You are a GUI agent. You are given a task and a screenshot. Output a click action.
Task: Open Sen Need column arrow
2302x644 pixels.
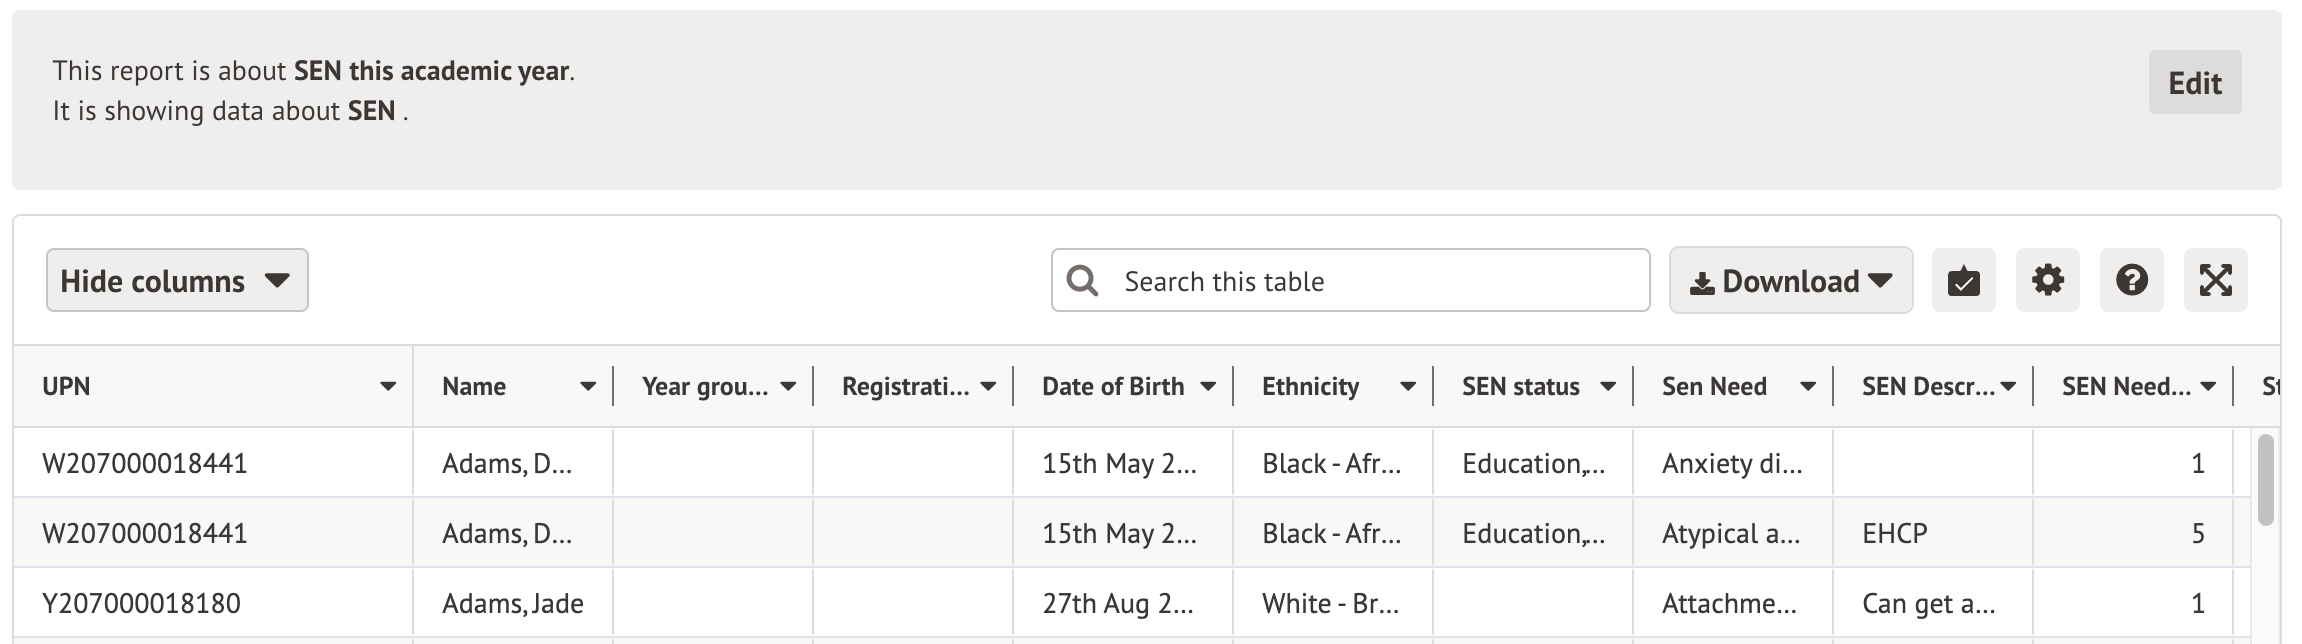coord(1808,387)
